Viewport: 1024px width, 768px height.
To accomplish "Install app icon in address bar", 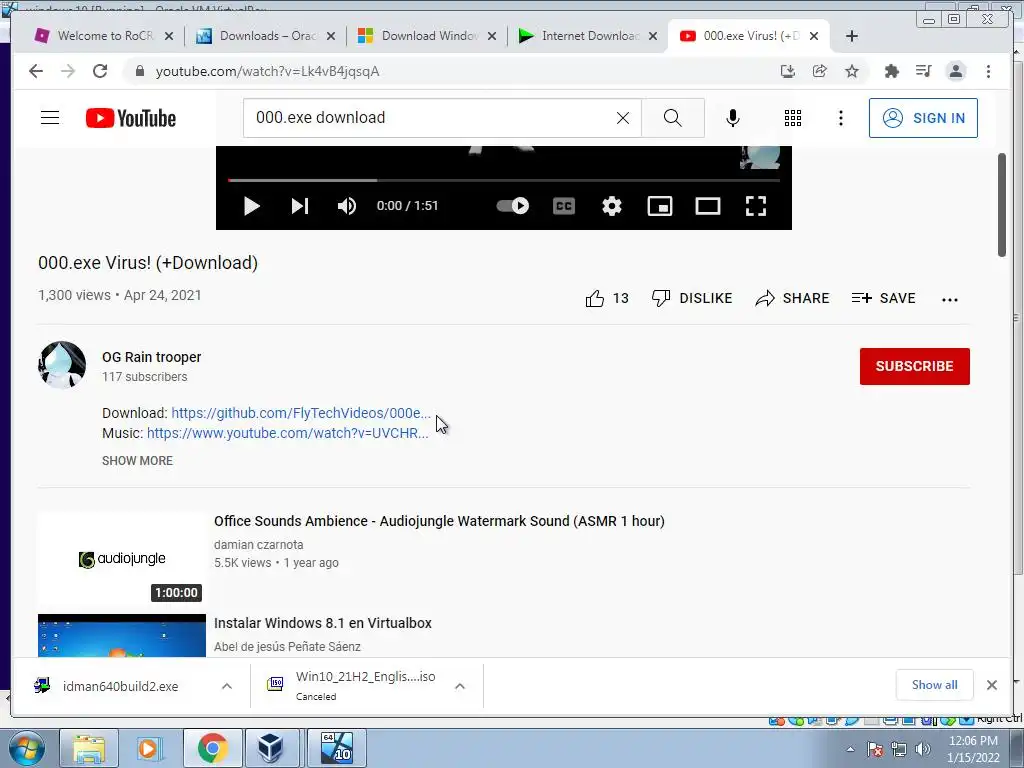I will click(788, 71).
